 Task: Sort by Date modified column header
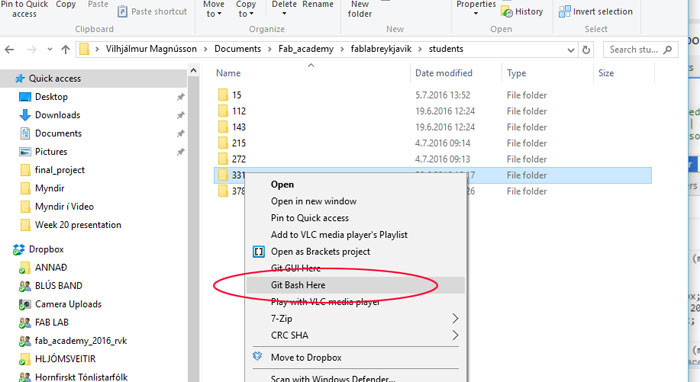pyautogui.click(x=444, y=73)
